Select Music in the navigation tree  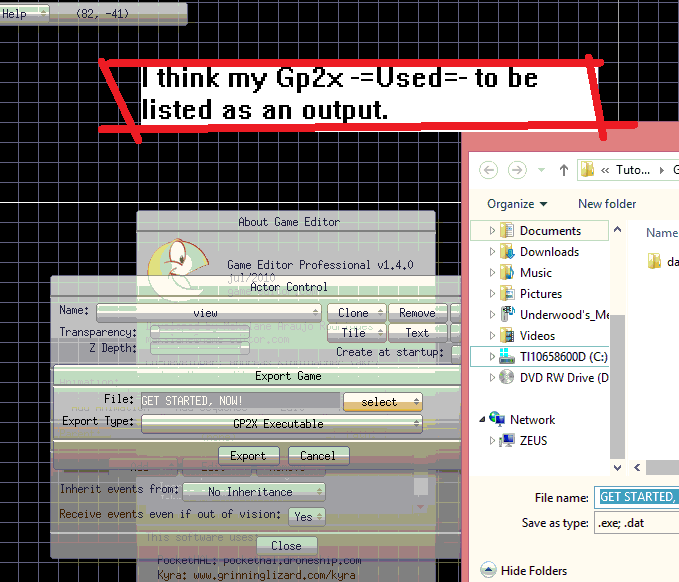(536, 272)
